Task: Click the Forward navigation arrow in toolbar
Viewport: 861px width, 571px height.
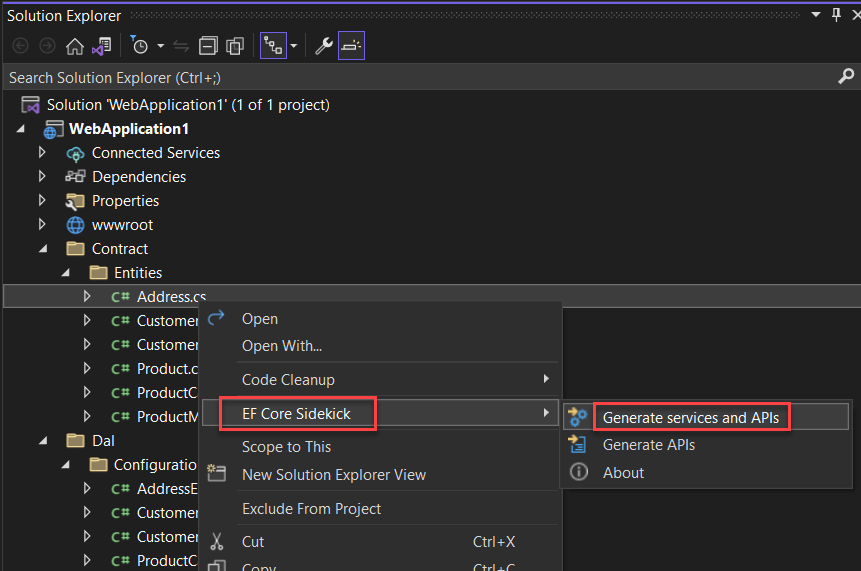Action: [47, 46]
